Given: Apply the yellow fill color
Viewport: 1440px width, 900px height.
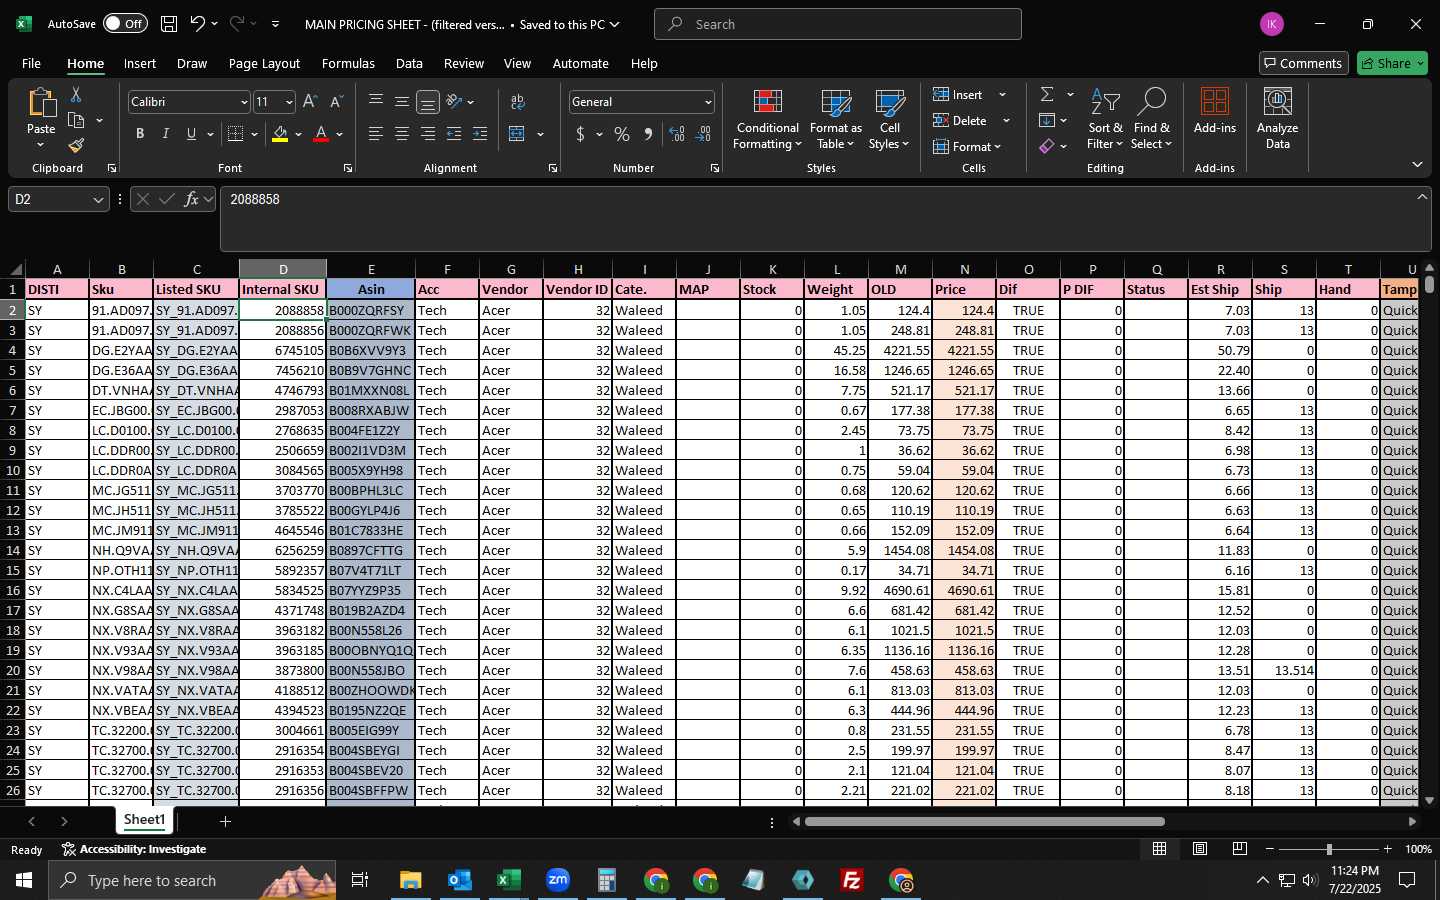Looking at the screenshot, I should 280,134.
